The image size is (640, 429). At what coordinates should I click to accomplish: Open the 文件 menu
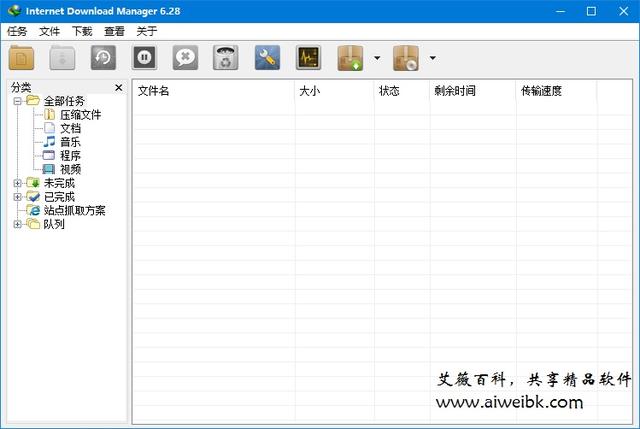pos(49,31)
